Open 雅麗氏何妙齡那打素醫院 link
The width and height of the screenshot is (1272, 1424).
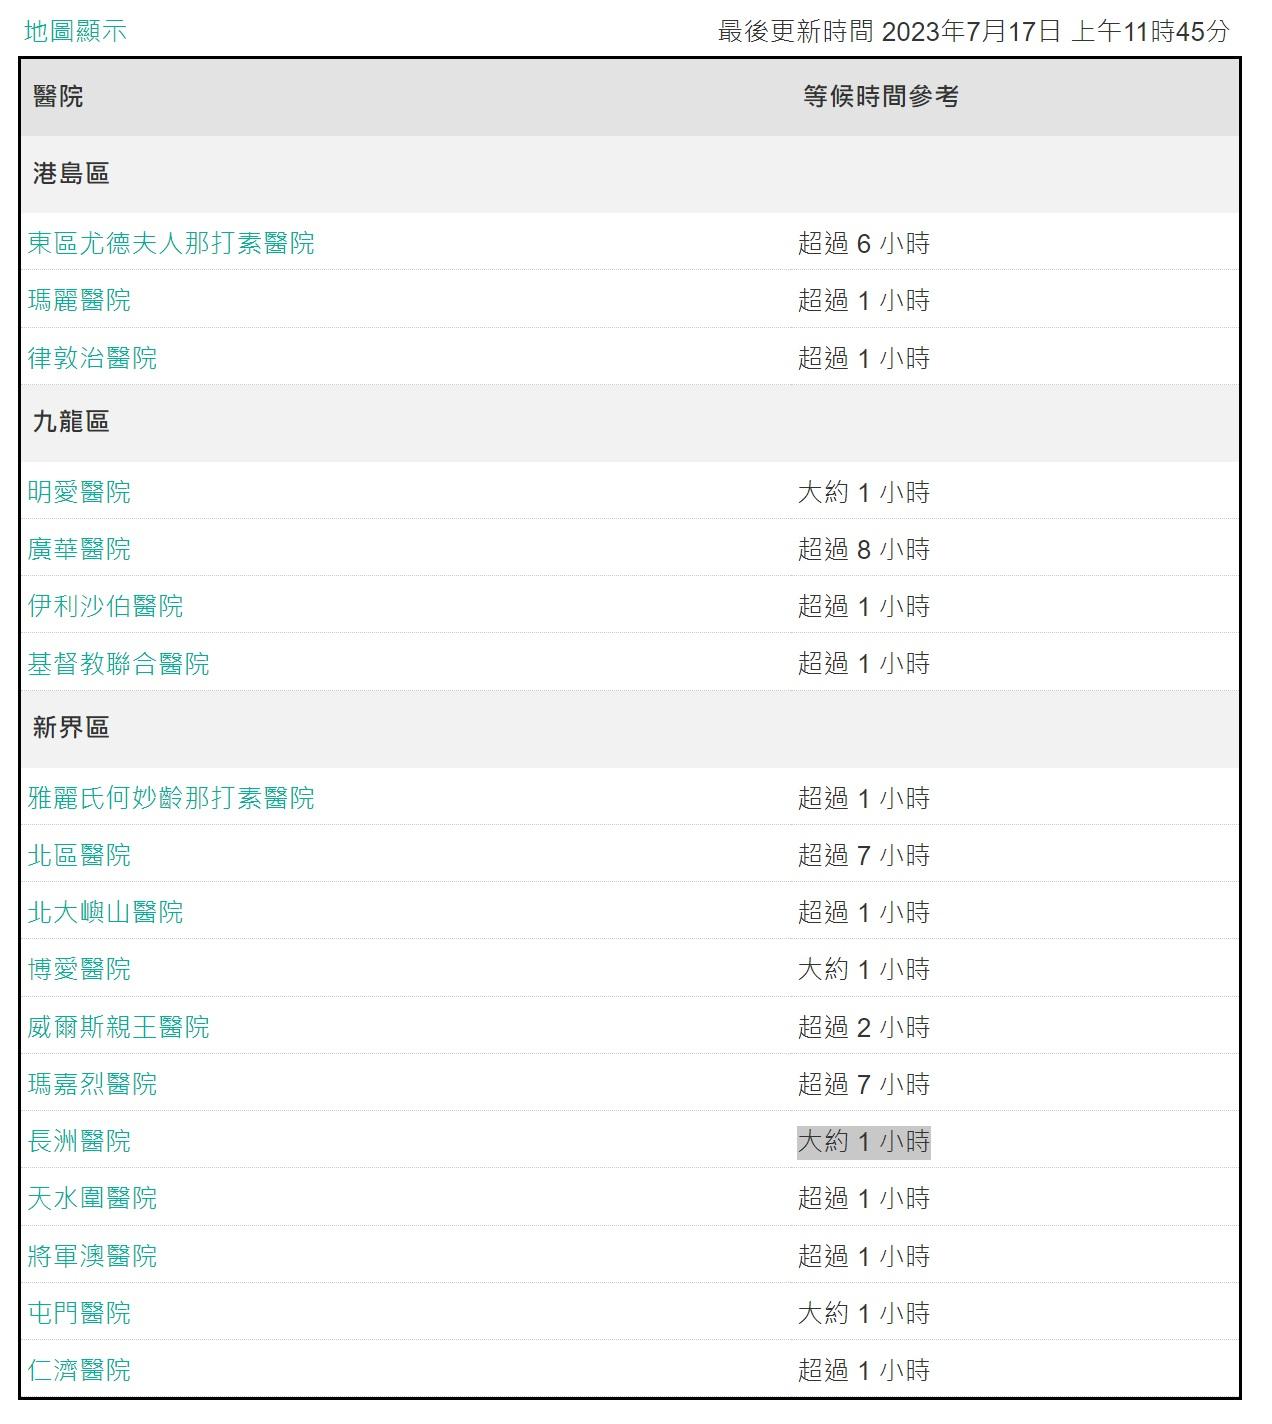171,798
